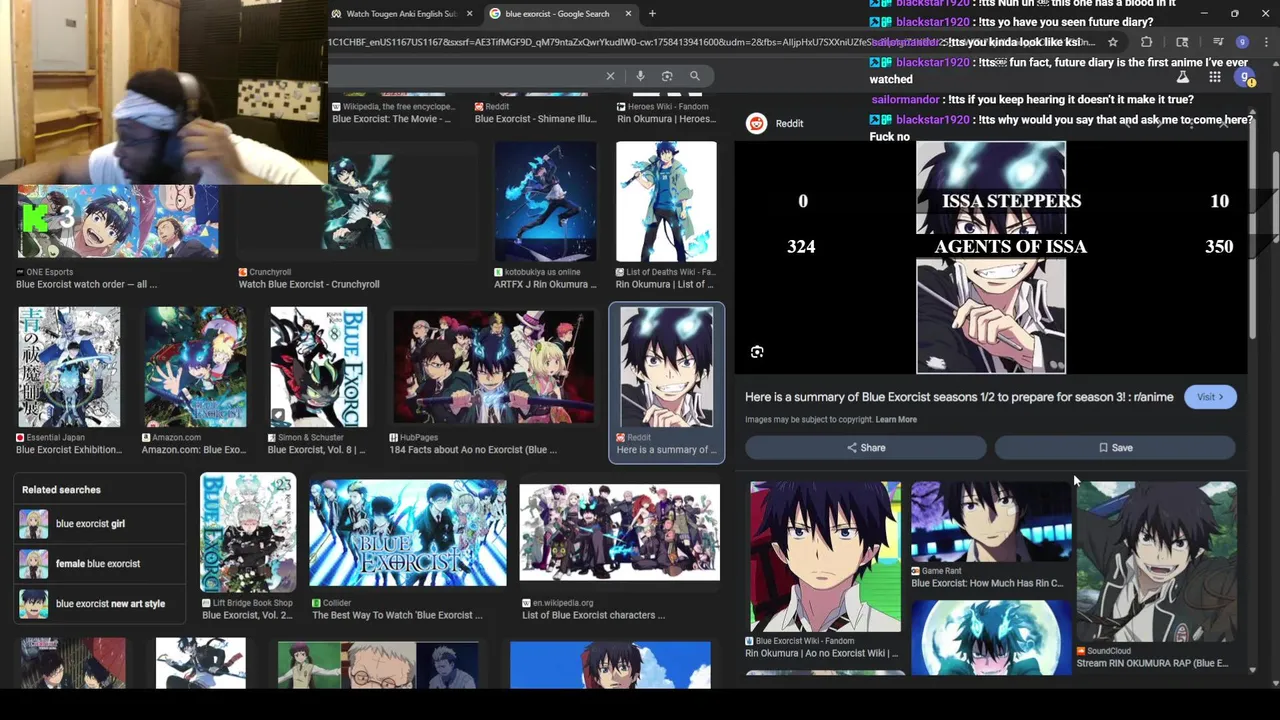Open the 'Learn More' copyright link
Image resolution: width=1280 pixels, height=720 pixels.
[x=896, y=420]
